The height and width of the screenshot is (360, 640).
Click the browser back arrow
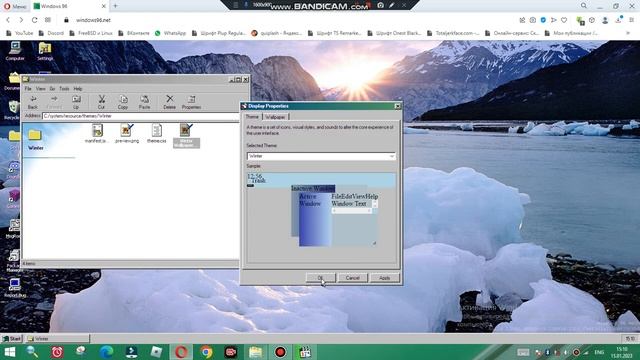8,20
